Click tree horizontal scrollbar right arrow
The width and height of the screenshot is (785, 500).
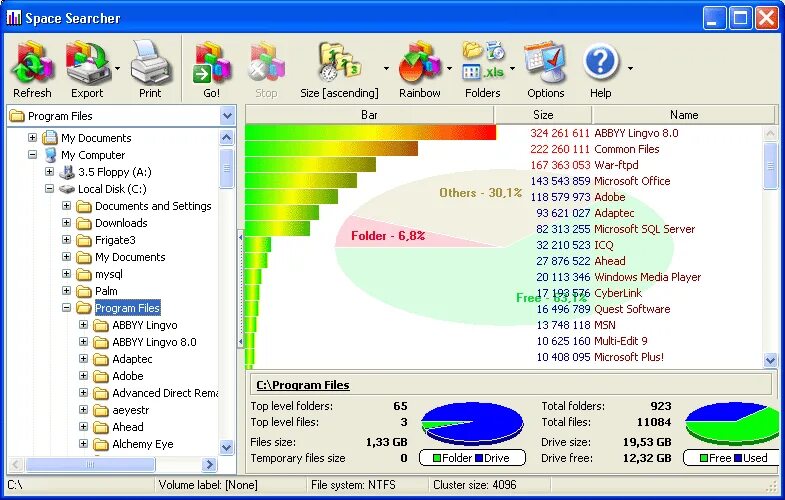point(210,464)
